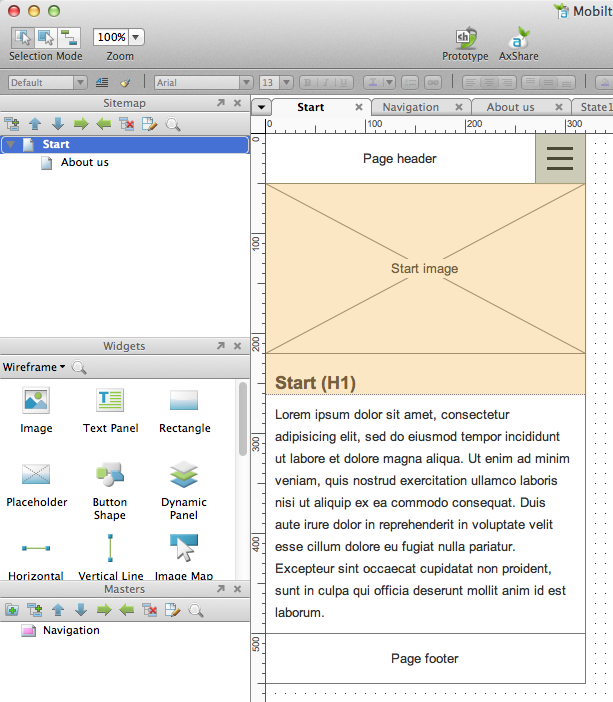The width and height of the screenshot is (613, 702).
Task: Switch to the Navigation tab
Action: pos(411,107)
